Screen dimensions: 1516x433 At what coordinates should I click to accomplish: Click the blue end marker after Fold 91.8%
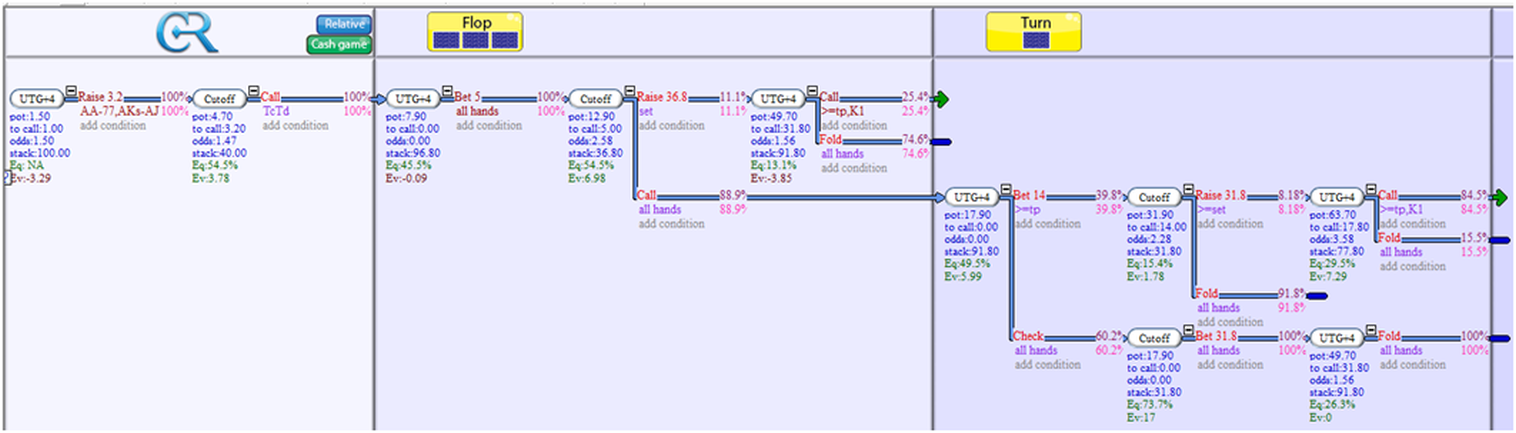pyautogui.click(x=1316, y=296)
